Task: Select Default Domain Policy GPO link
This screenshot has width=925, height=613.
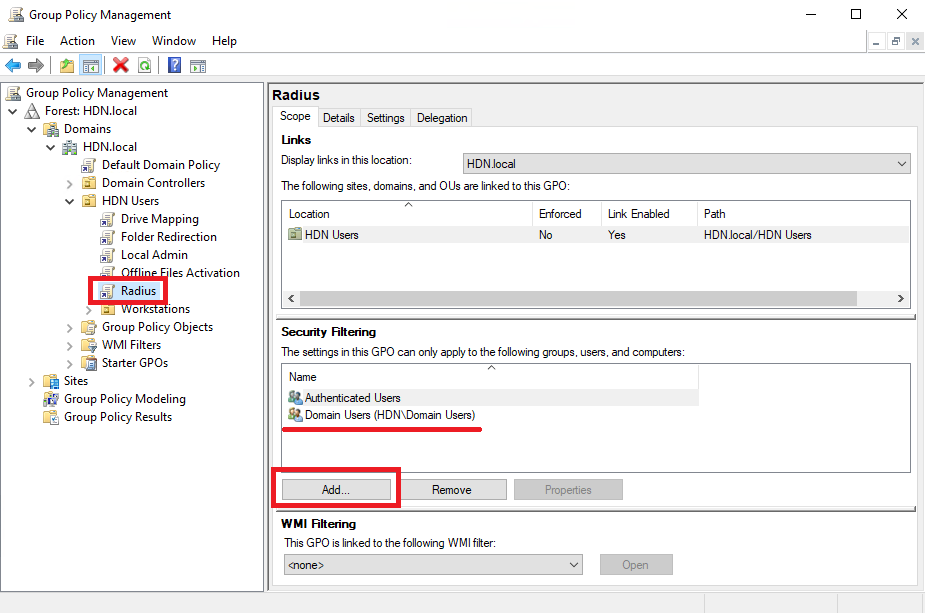Action: coord(160,165)
